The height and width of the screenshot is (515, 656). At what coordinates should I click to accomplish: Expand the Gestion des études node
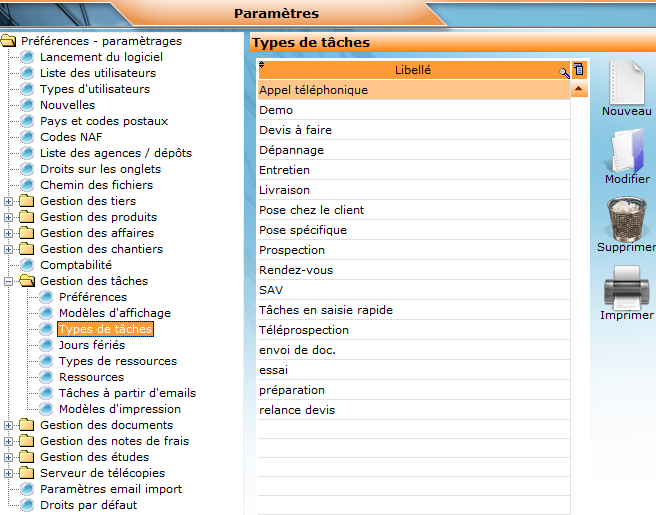[x=8, y=457]
